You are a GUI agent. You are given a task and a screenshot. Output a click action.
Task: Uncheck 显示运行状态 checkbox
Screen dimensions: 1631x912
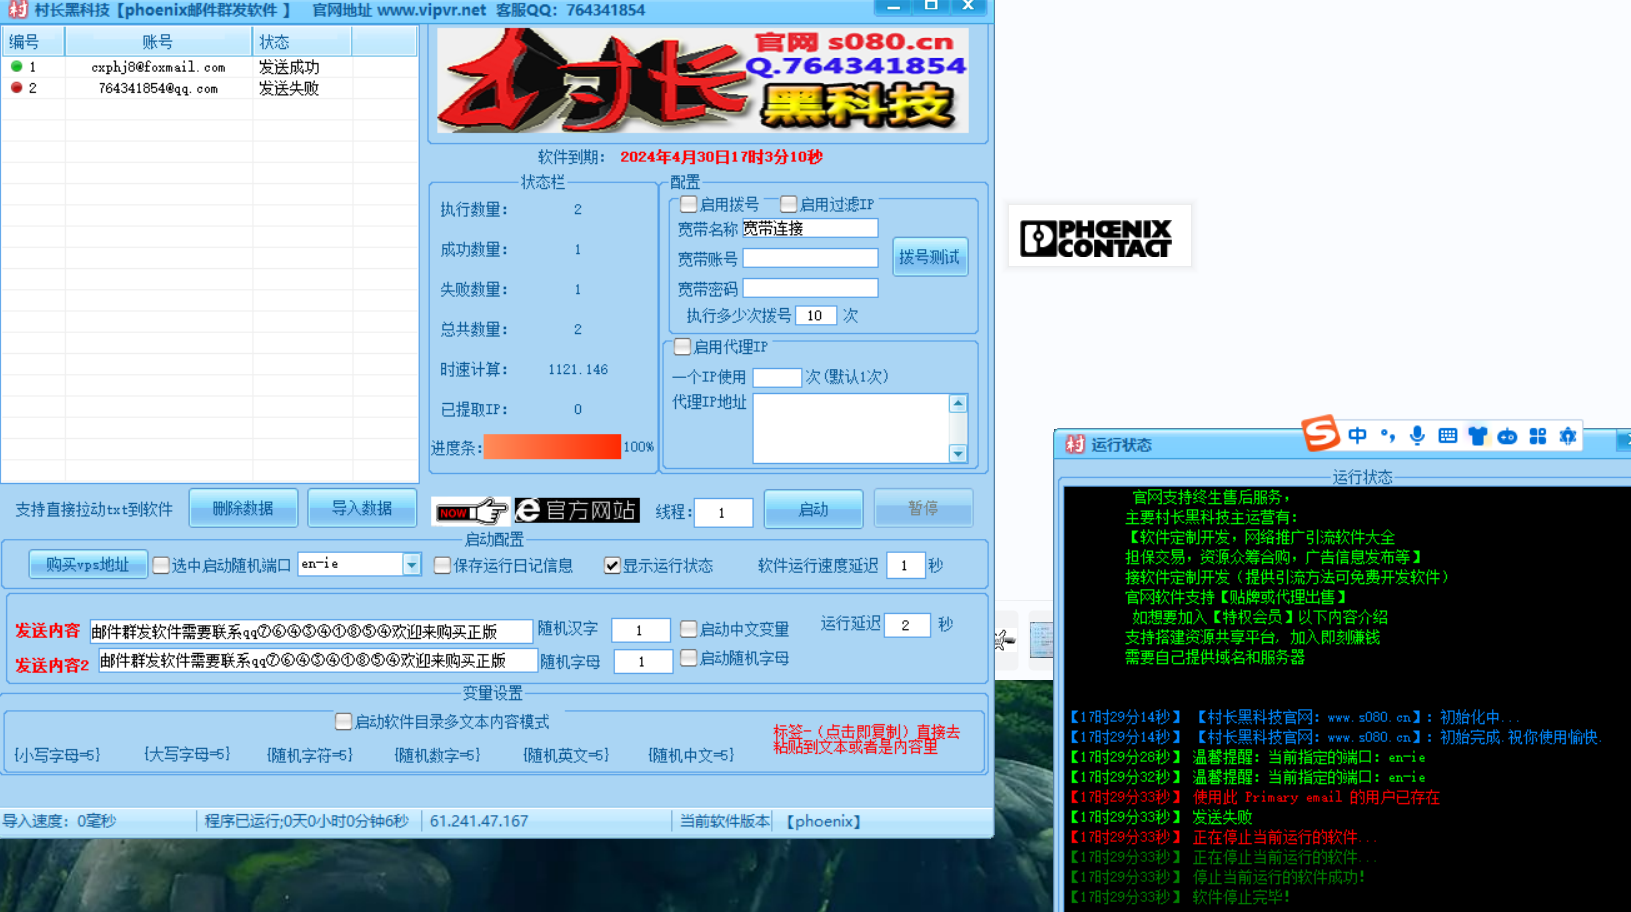(x=612, y=565)
